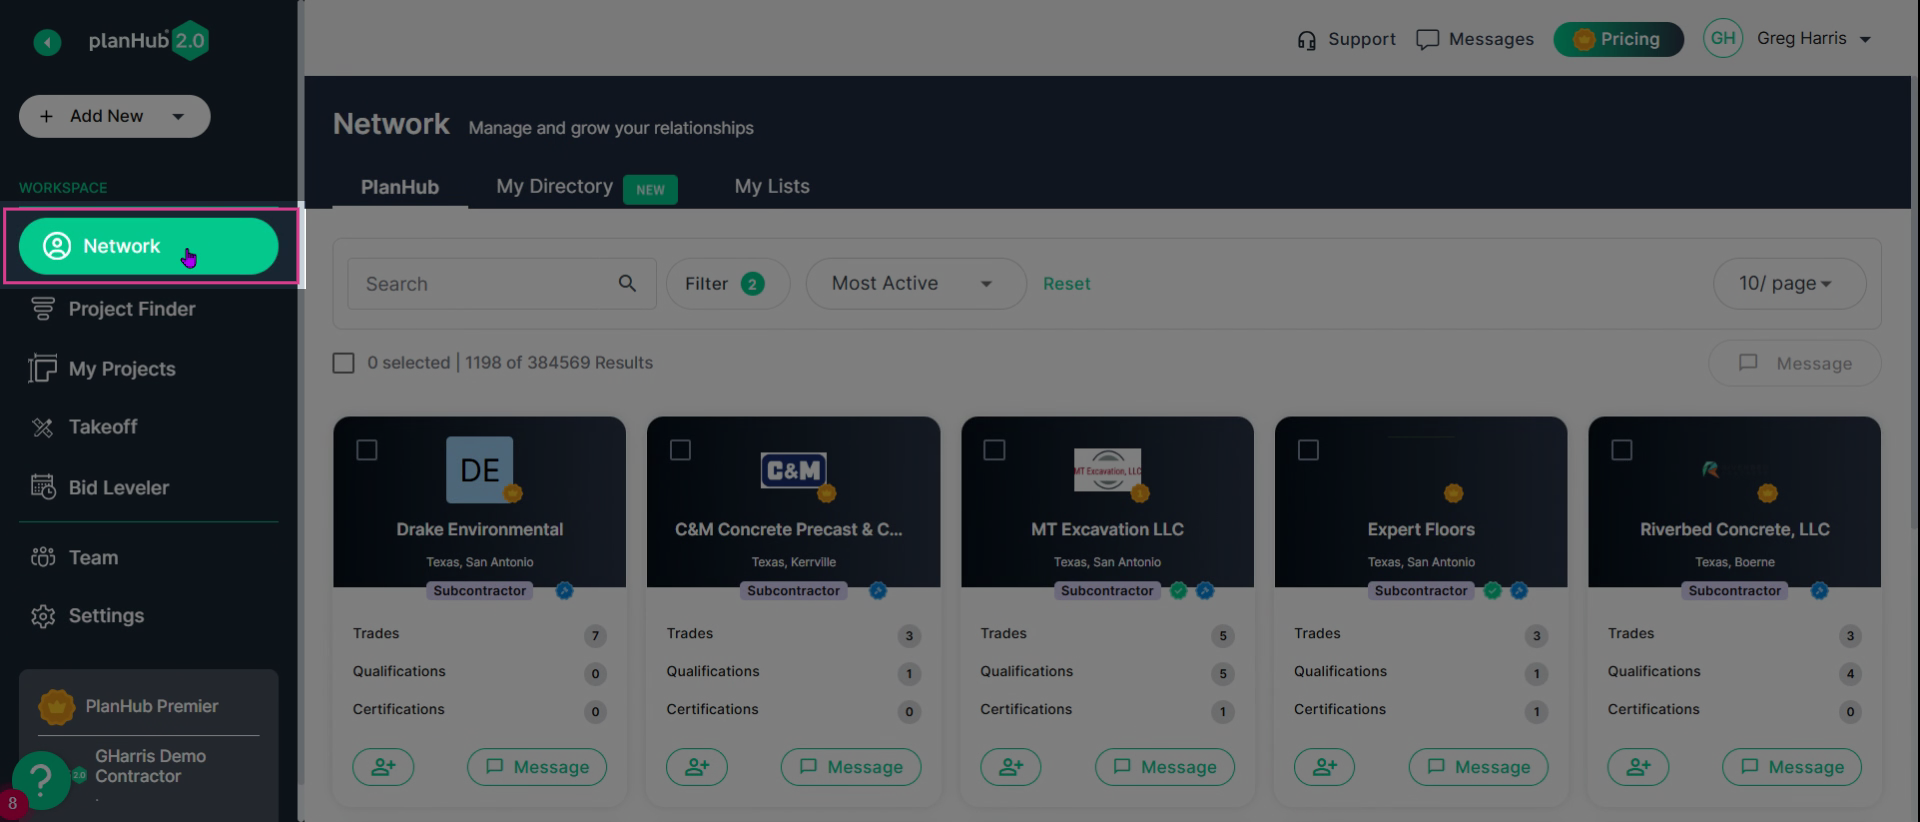Add MT Excavation LLC to network
The width and height of the screenshot is (1920, 822).
[1011, 767]
